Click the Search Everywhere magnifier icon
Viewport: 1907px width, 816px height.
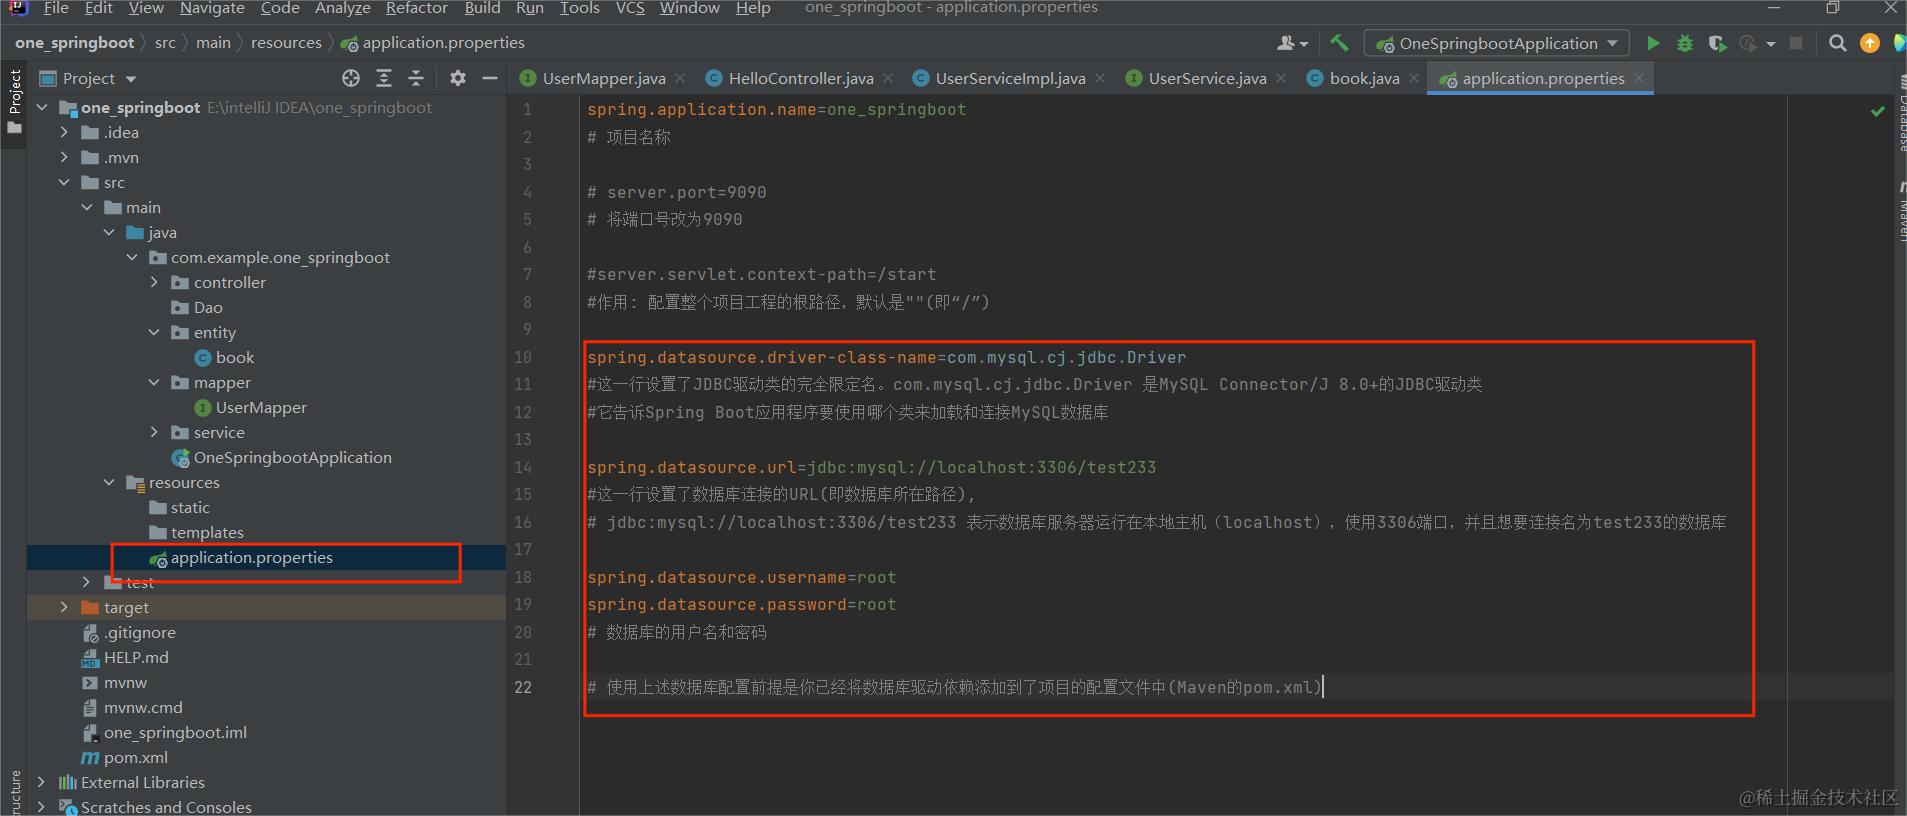coord(1837,43)
